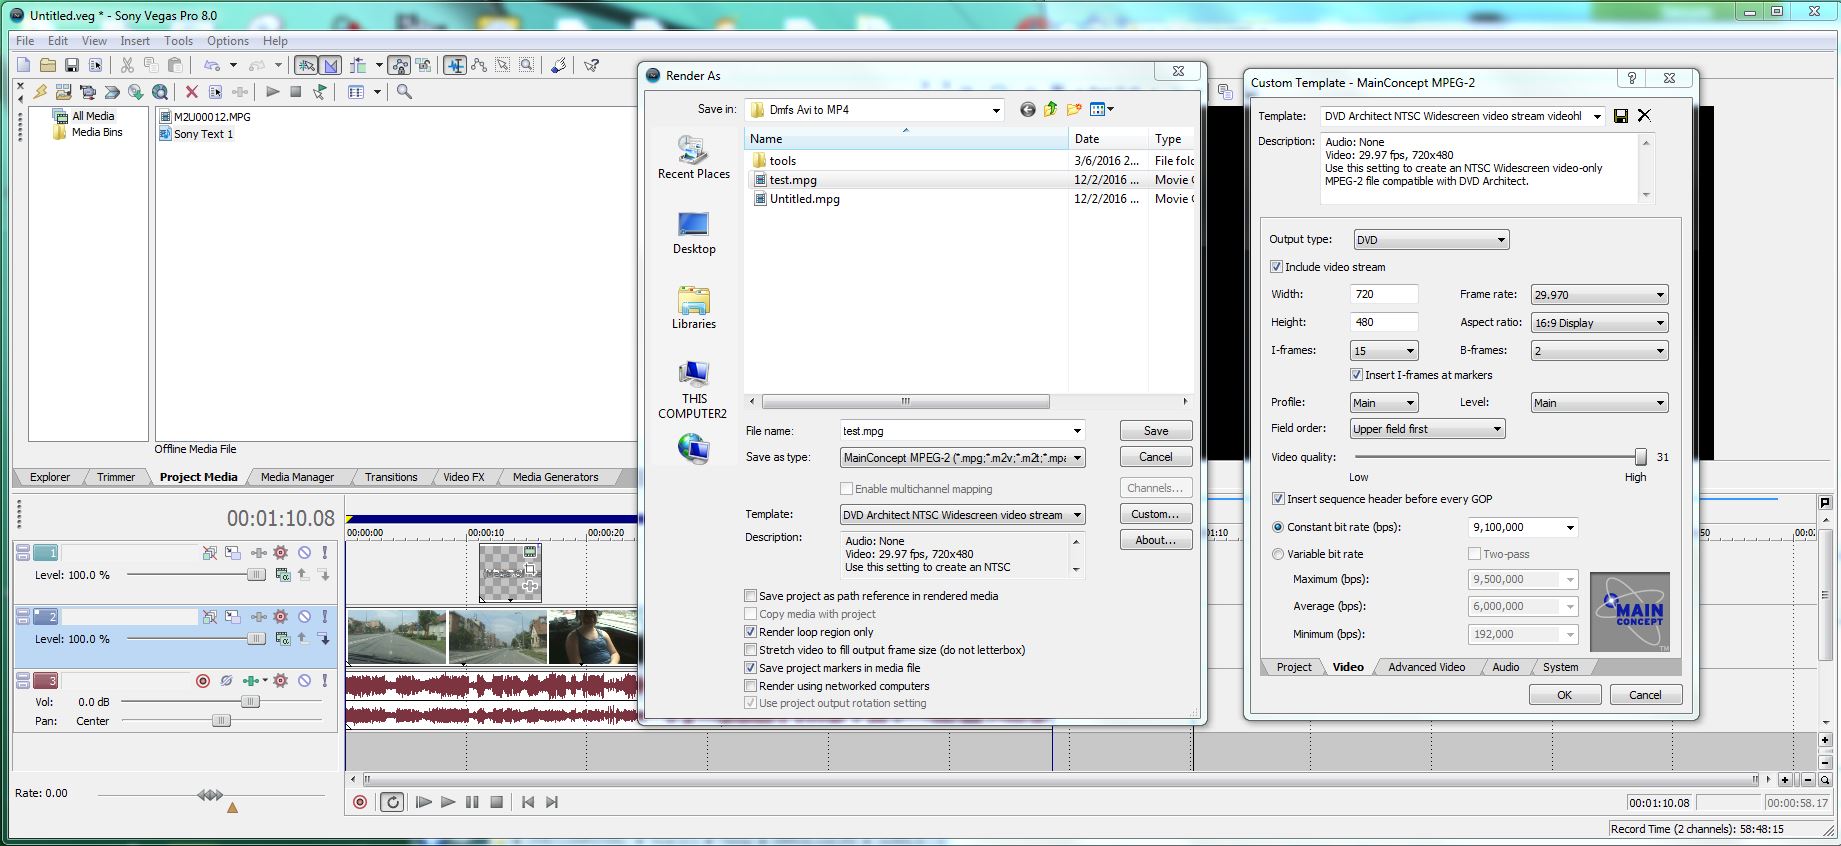Select the Normal Edit tool
This screenshot has width=1841, height=846.
(455, 65)
